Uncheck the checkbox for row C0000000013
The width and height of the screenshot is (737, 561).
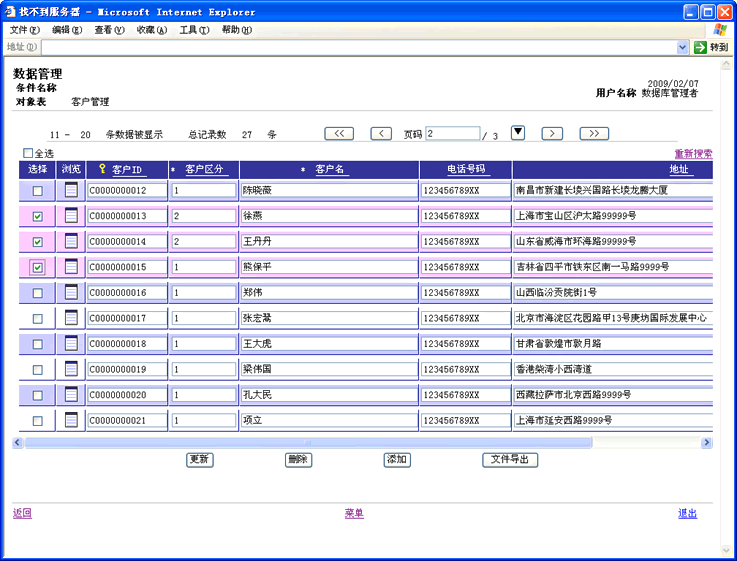tap(38, 216)
